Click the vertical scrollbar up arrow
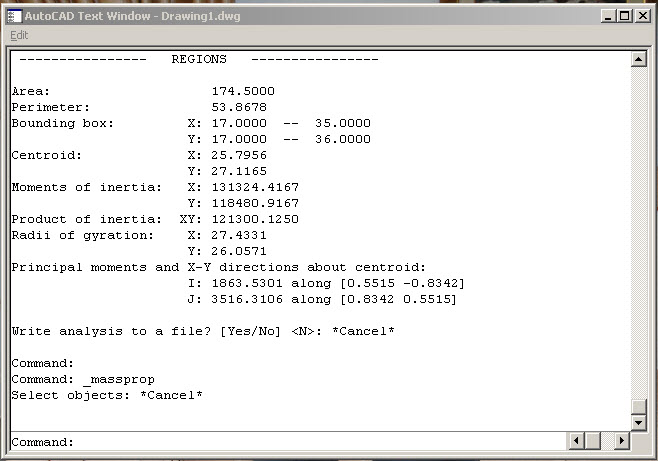Screen dimensions: 658x461 [x=639, y=59]
